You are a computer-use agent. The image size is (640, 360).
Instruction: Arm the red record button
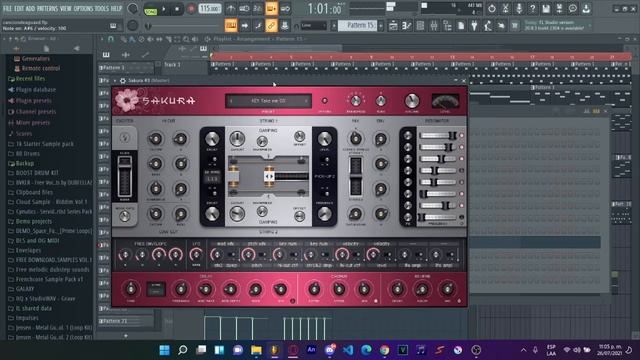pos(191,9)
